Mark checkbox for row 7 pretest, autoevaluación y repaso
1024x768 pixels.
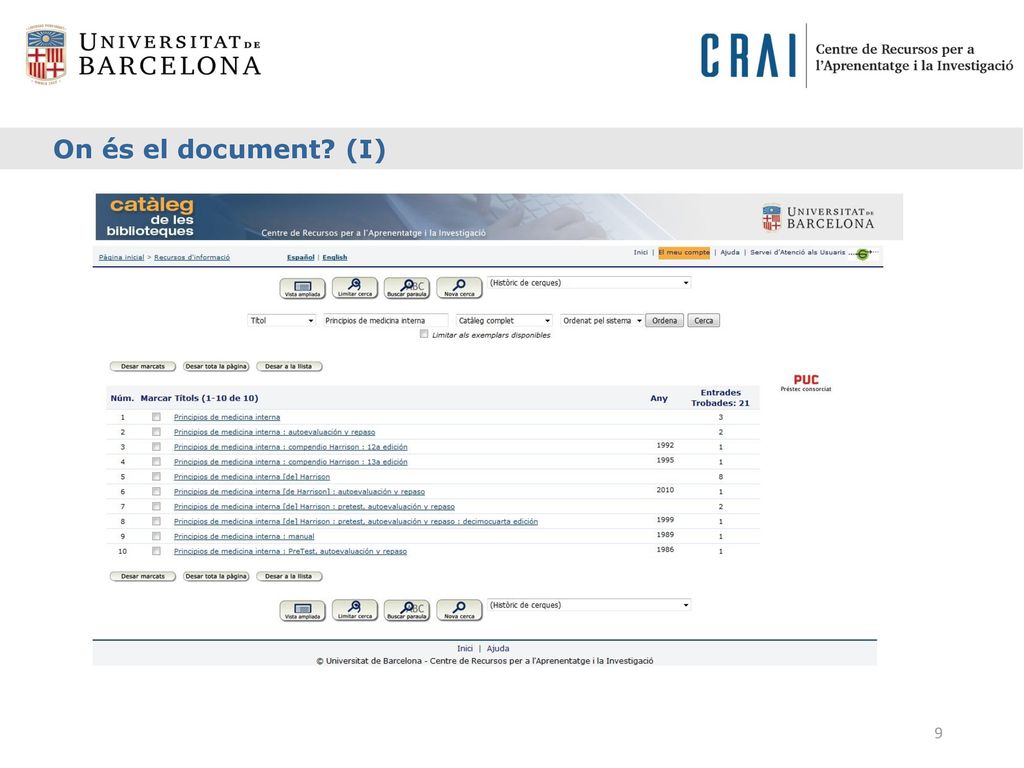click(x=156, y=506)
